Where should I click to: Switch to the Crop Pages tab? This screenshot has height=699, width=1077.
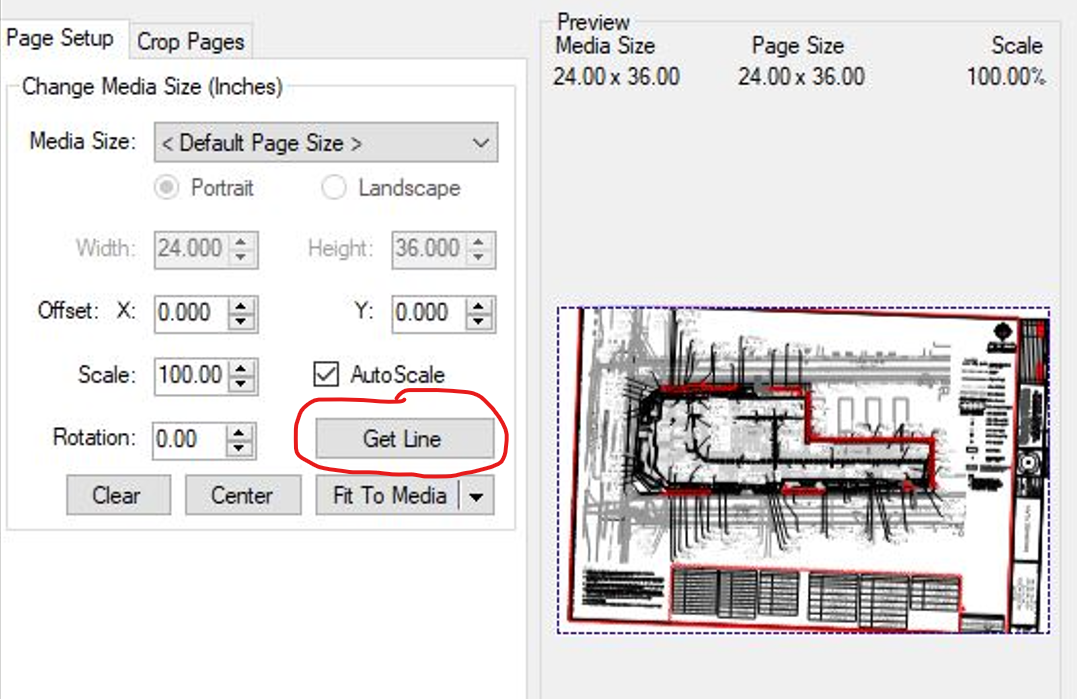190,41
